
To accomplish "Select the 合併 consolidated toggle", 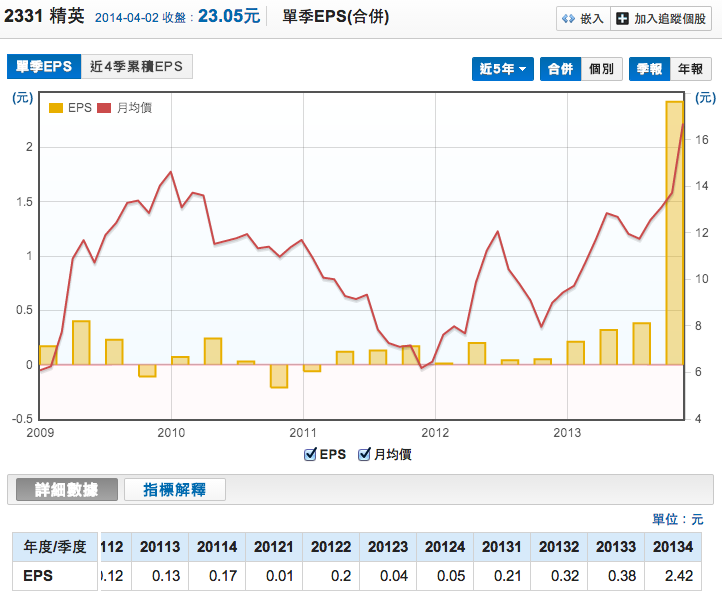I will pyautogui.click(x=559, y=68).
